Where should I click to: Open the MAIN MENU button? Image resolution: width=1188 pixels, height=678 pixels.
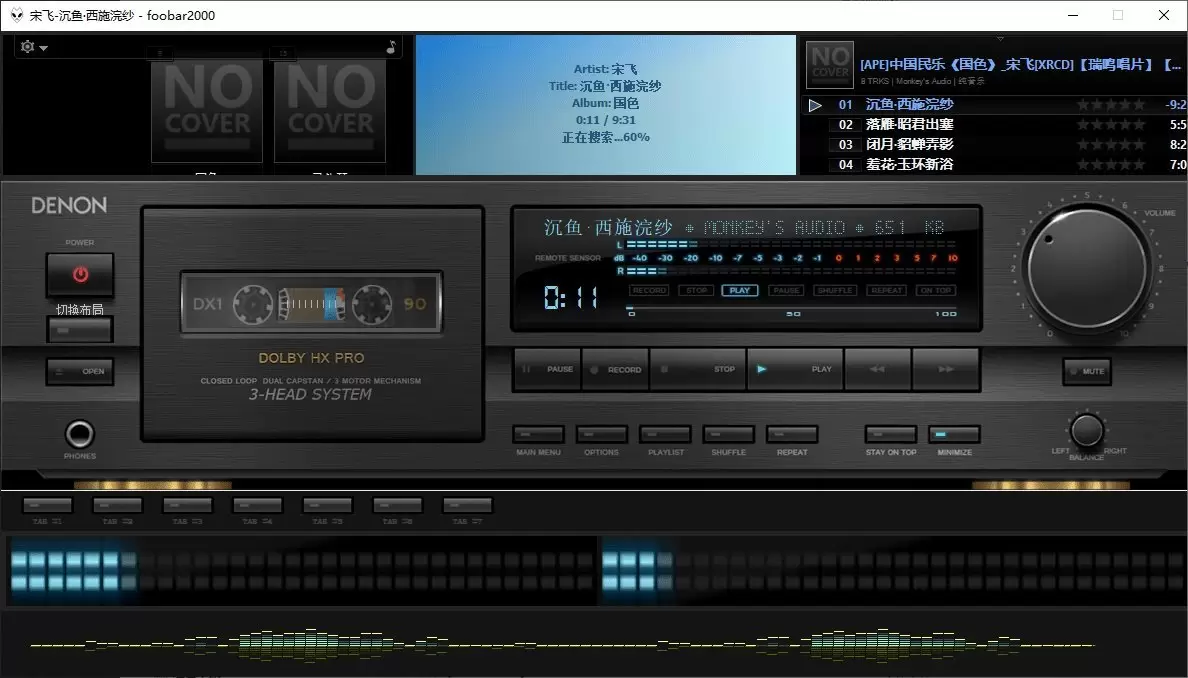pos(539,435)
